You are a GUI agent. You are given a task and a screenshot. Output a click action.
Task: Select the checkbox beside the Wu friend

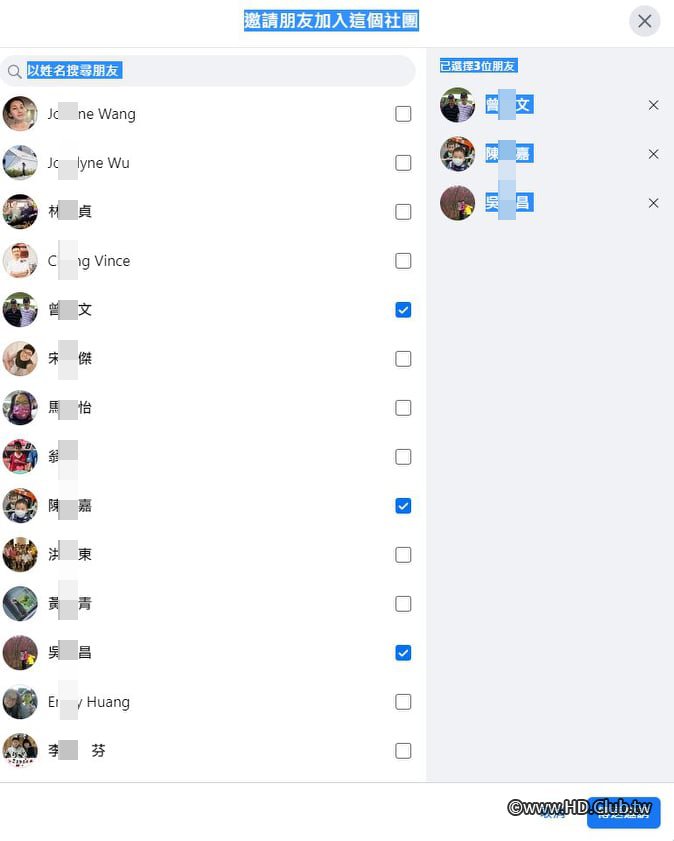(x=403, y=163)
